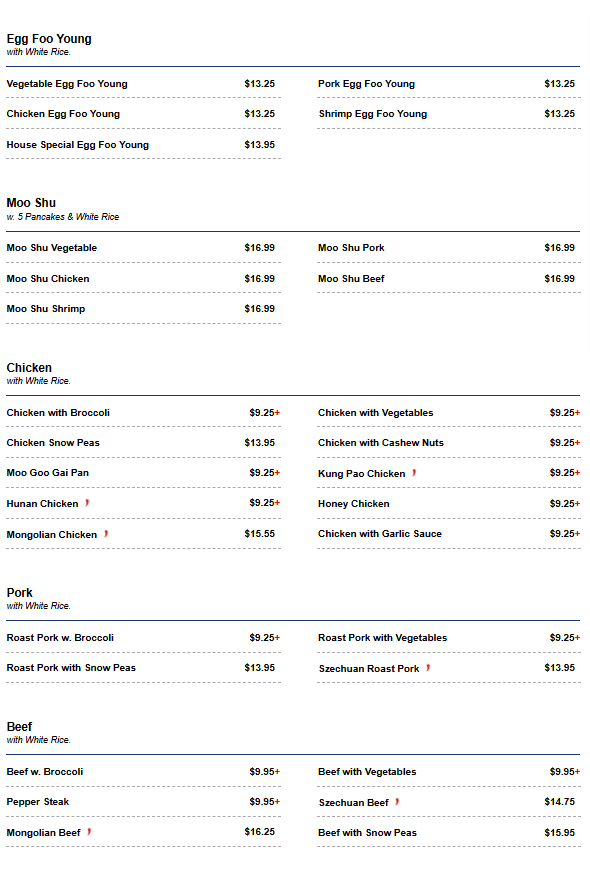Viewport: 590px width, 876px height.
Task: Click the $16.99 price for Moo Shu Beef
Action: pyautogui.click(x=559, y=279)
